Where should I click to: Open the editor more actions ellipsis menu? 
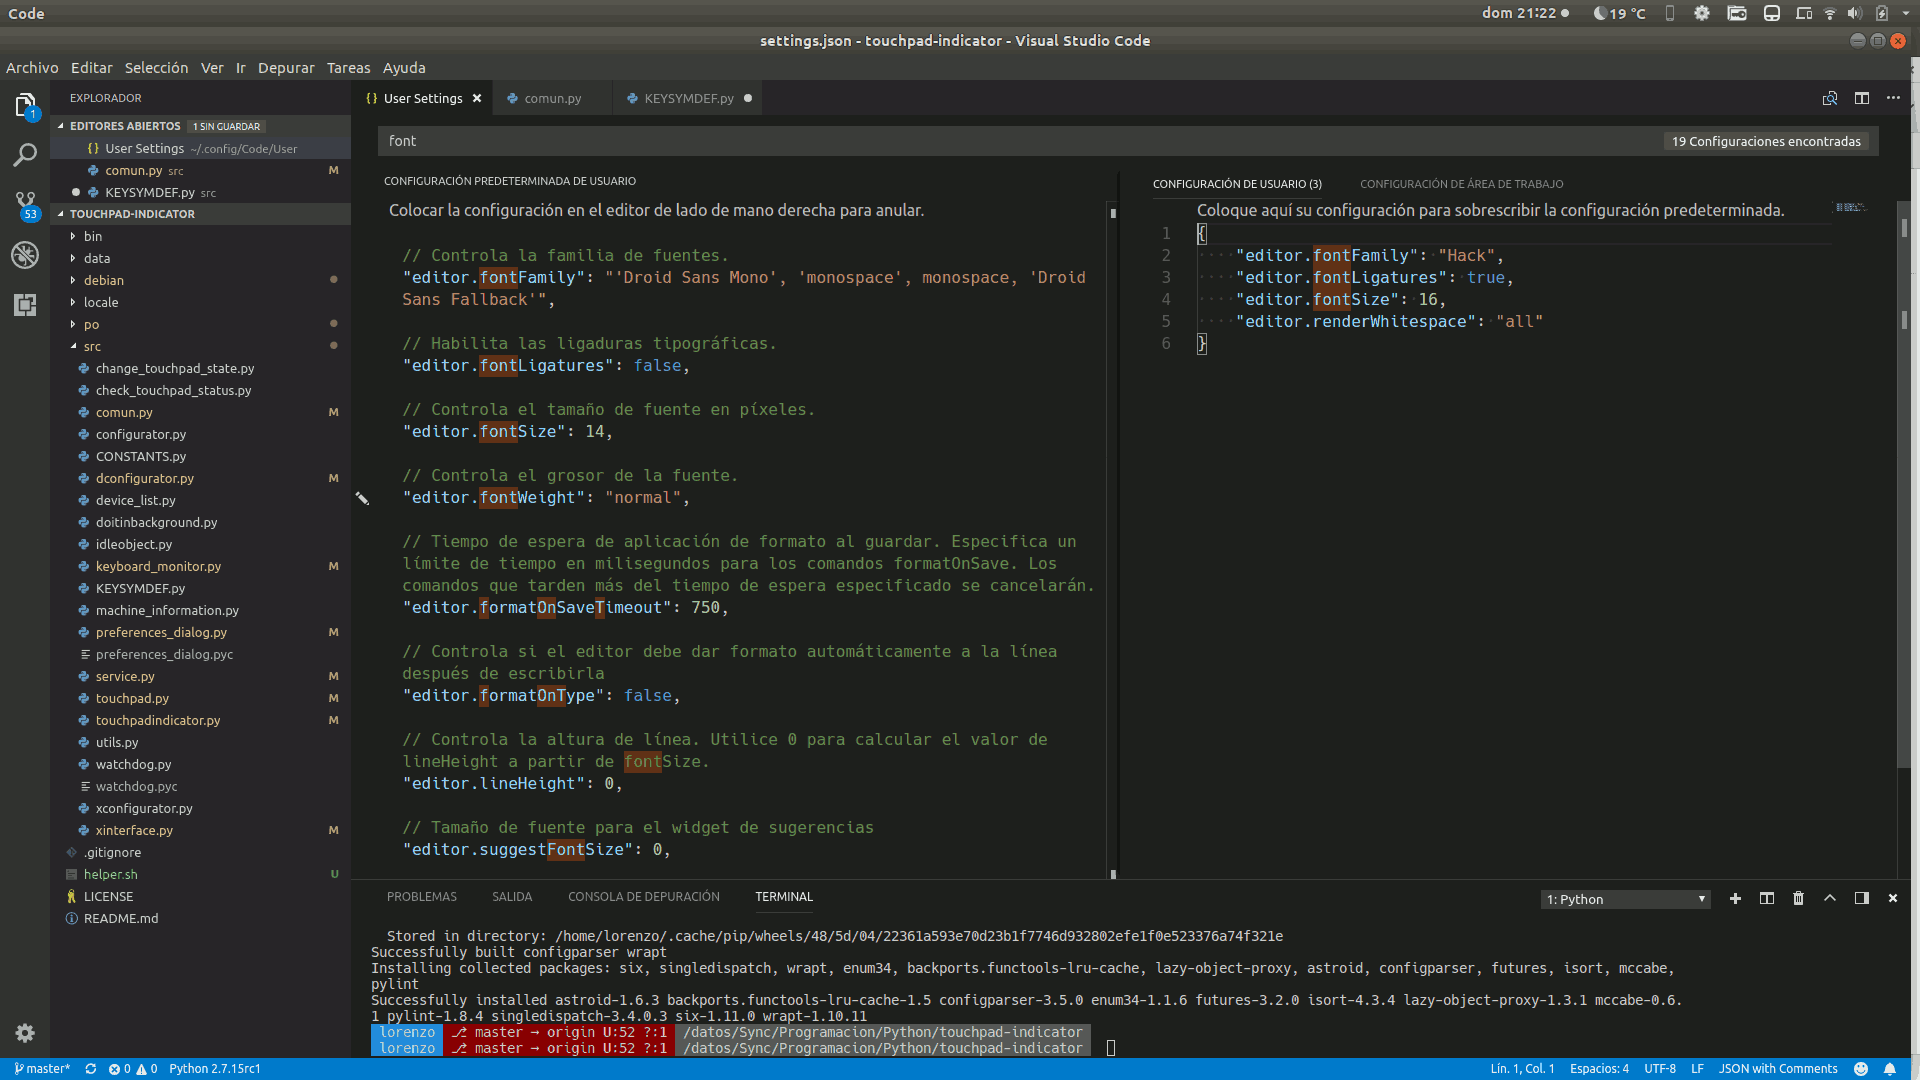coord(1894,98)
